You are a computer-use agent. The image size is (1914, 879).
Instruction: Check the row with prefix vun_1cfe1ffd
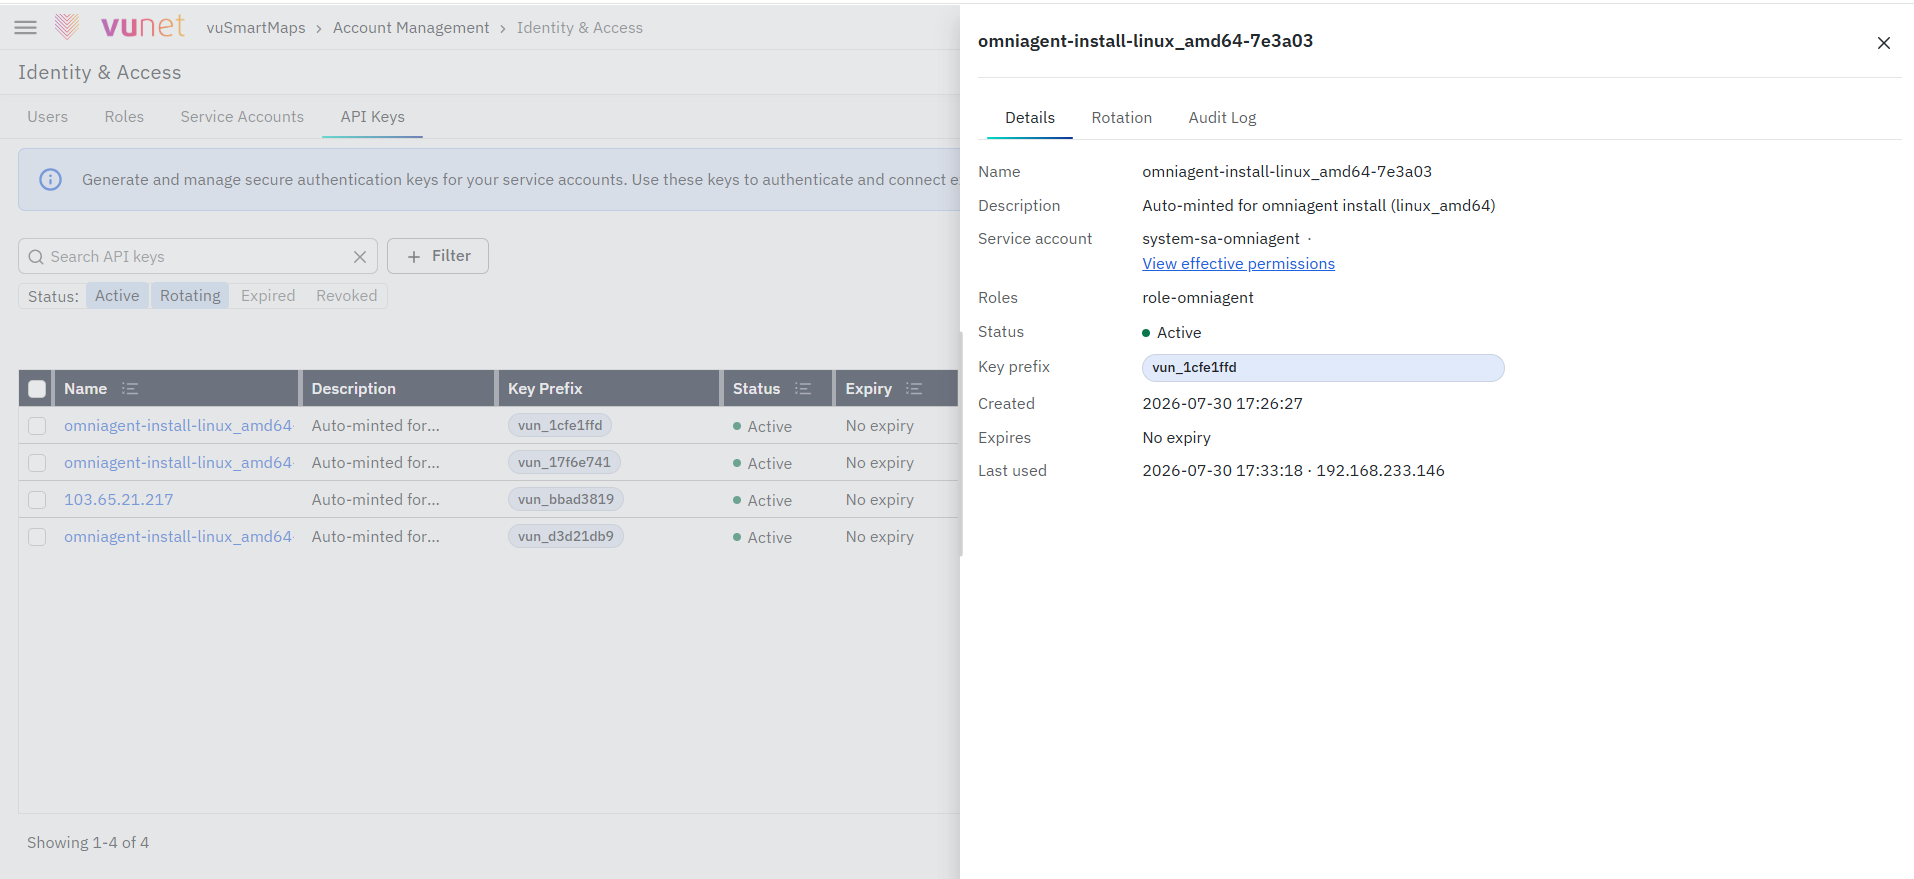point(37,426)
